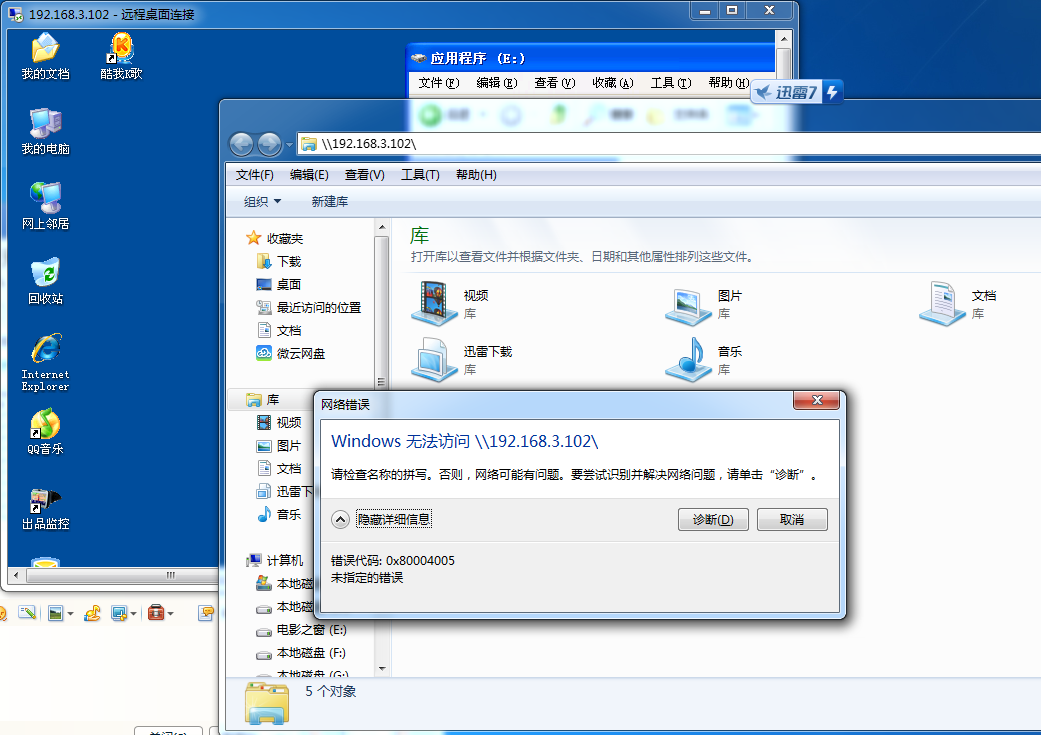Open 帮助(H) menu in explorer window
The height and width of the screenshot is (735, 1041).
coord(476,175)
